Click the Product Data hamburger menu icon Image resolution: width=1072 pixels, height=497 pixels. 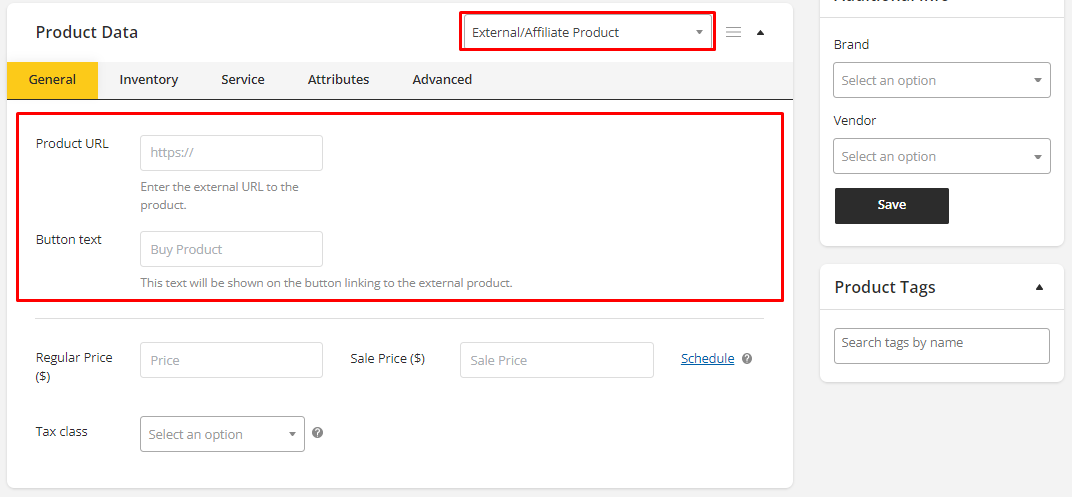click(x=733, y=32)
